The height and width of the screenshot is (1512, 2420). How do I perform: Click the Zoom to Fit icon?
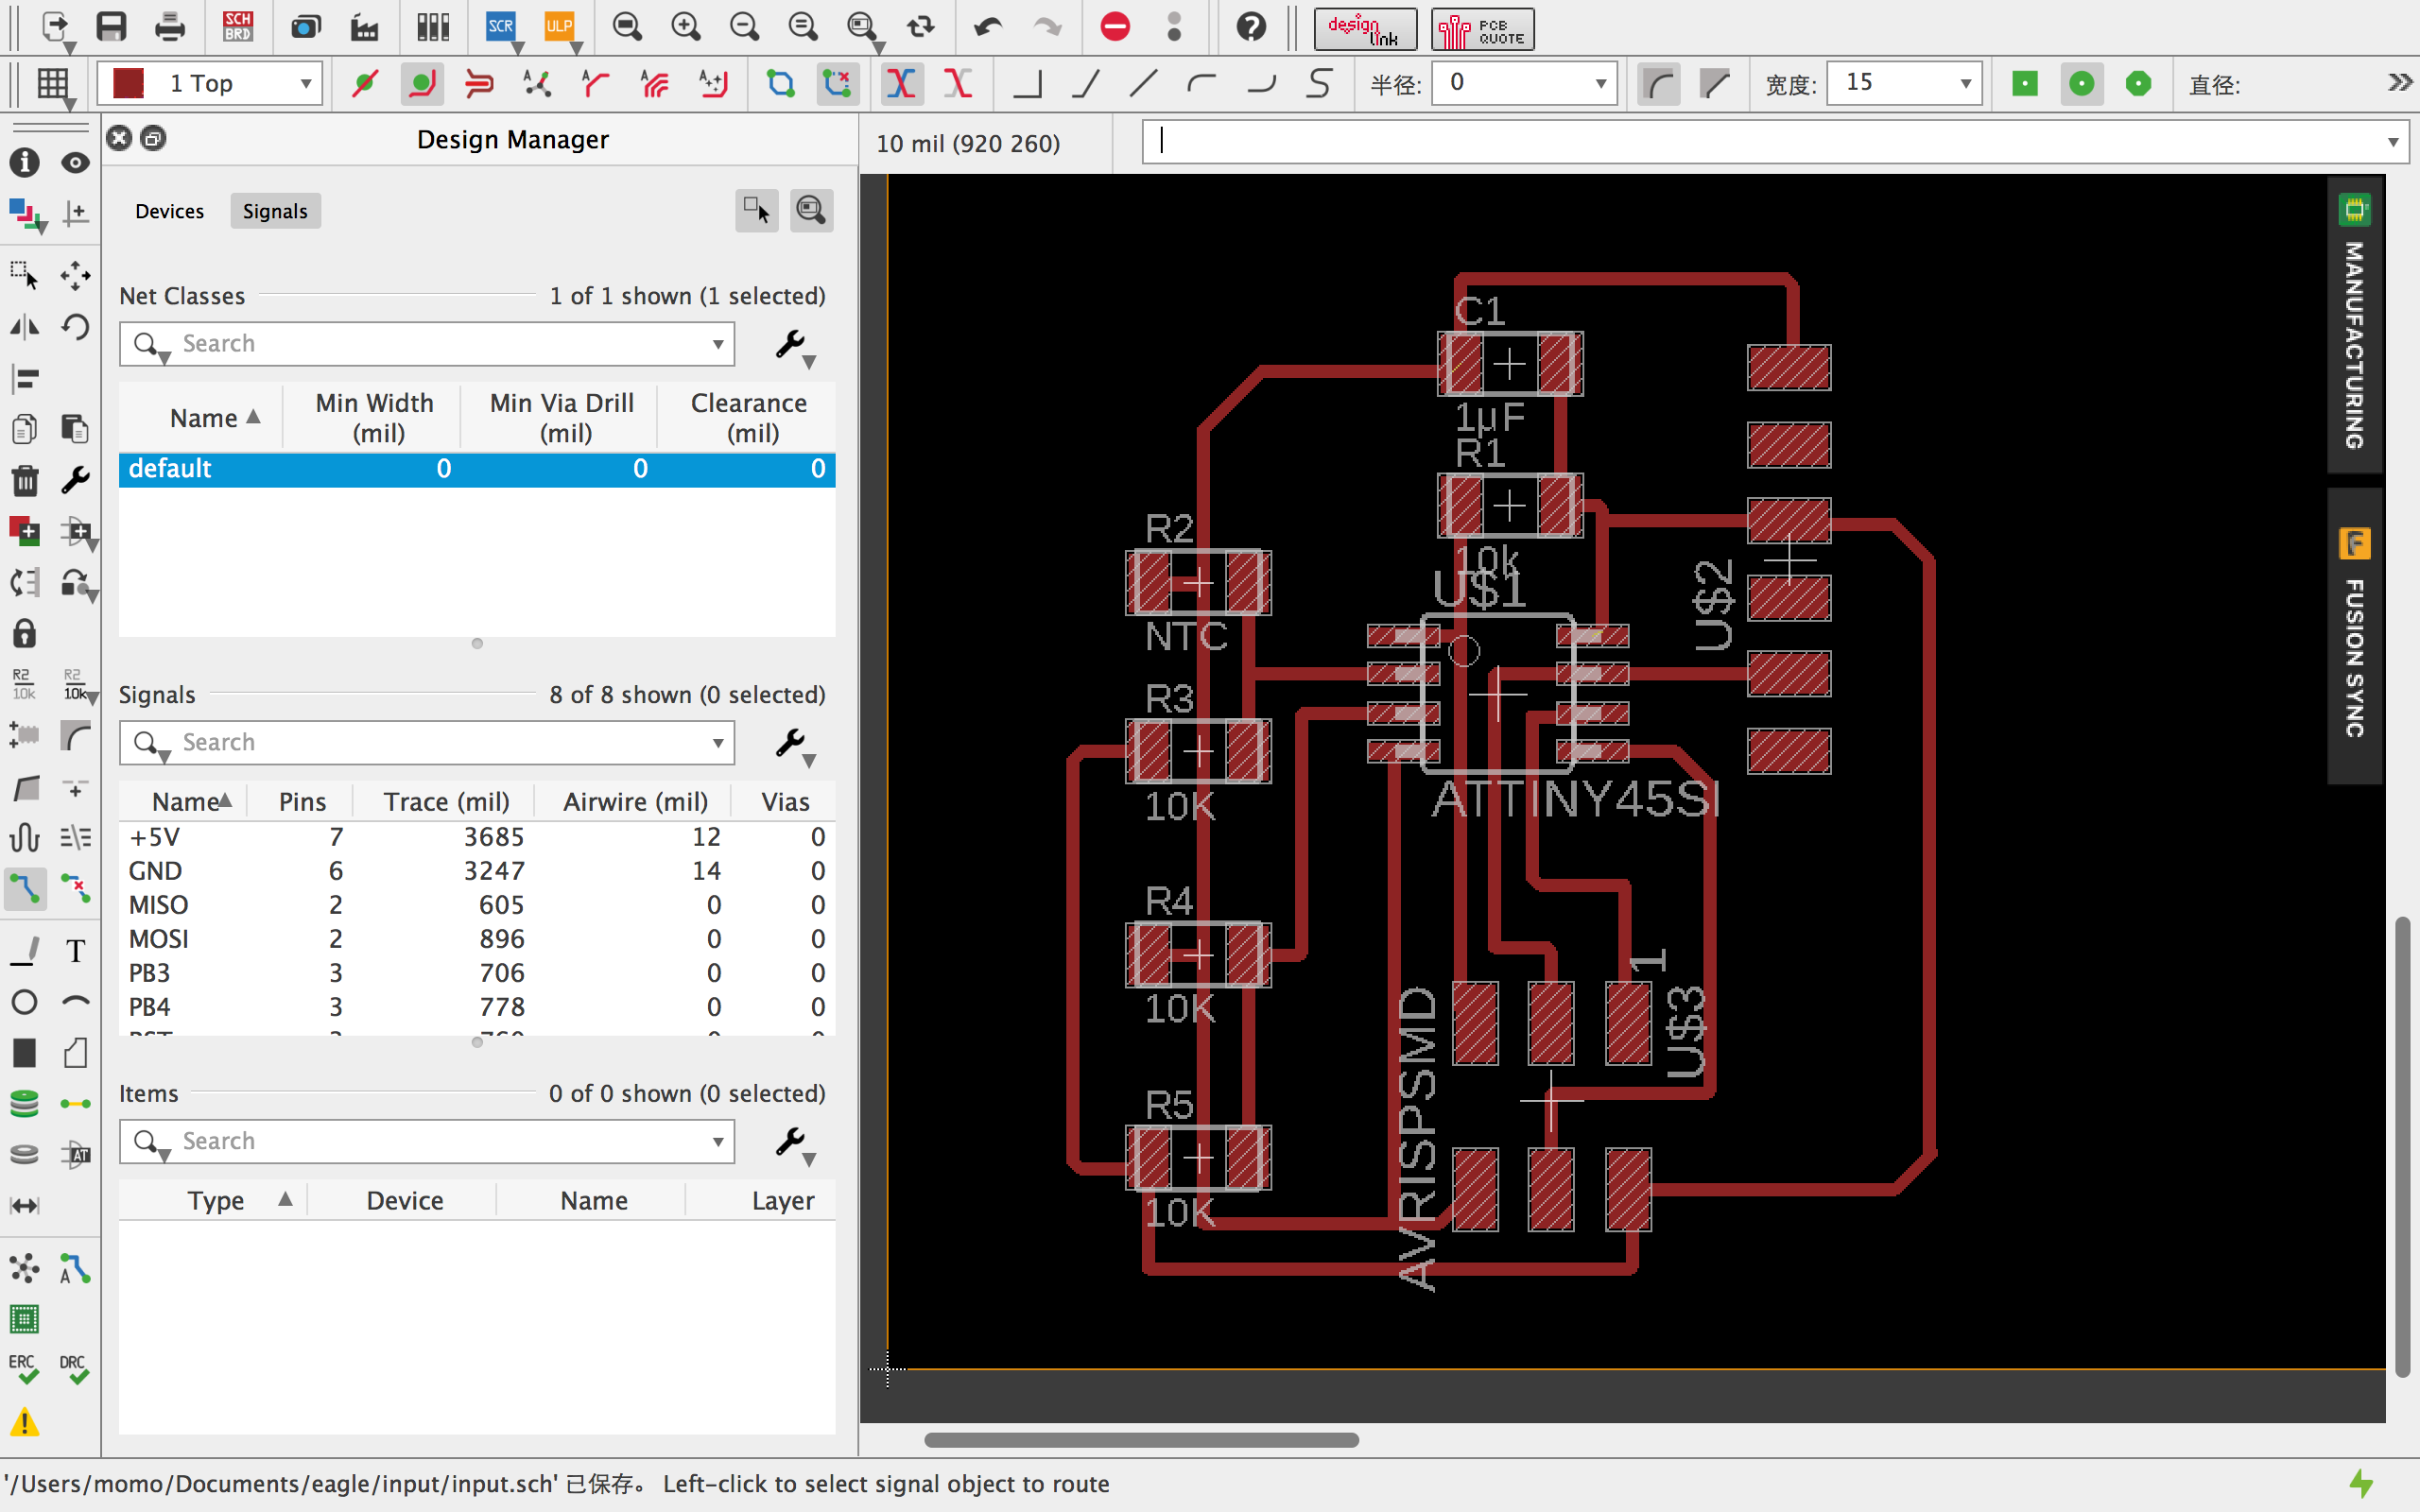[627, 27]
